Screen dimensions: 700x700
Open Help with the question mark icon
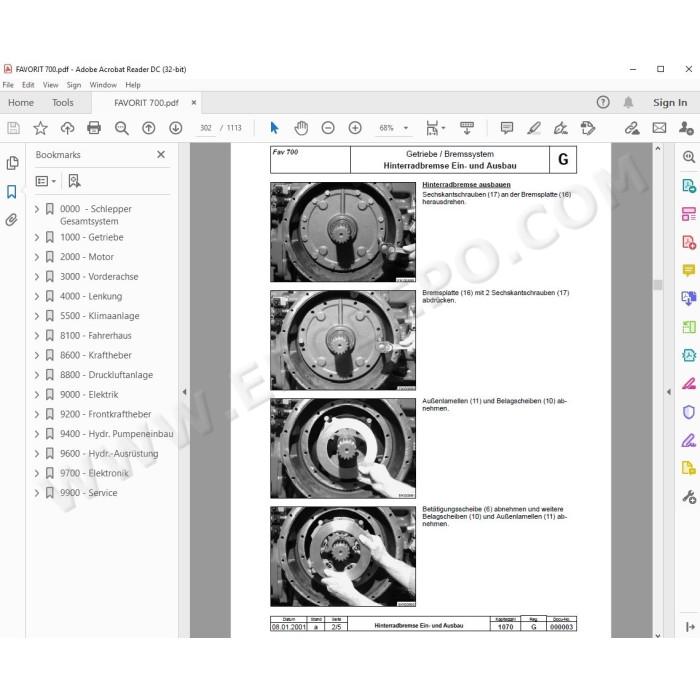pos(603,102)
